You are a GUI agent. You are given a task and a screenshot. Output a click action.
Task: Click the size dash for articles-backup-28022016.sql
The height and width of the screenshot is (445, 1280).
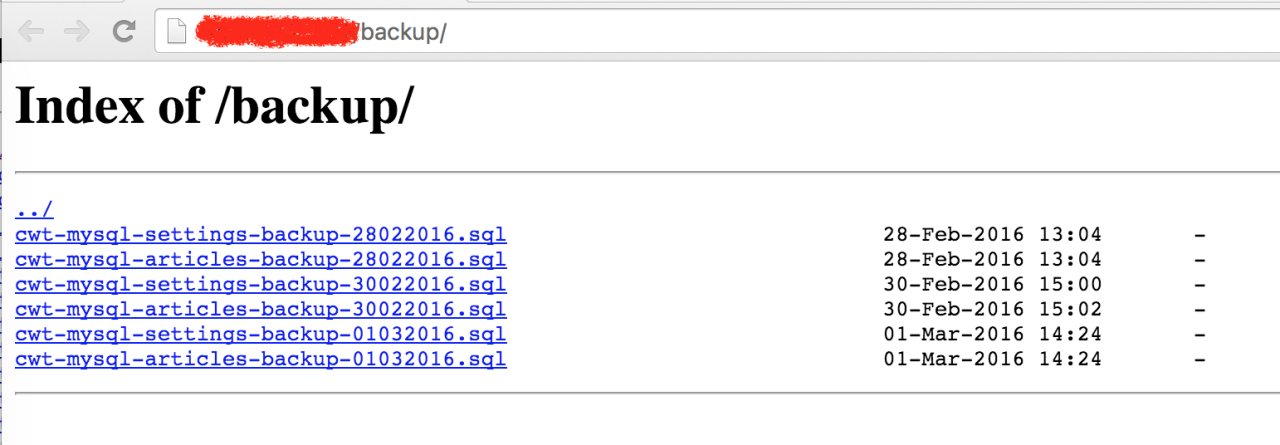[1199, 260]
